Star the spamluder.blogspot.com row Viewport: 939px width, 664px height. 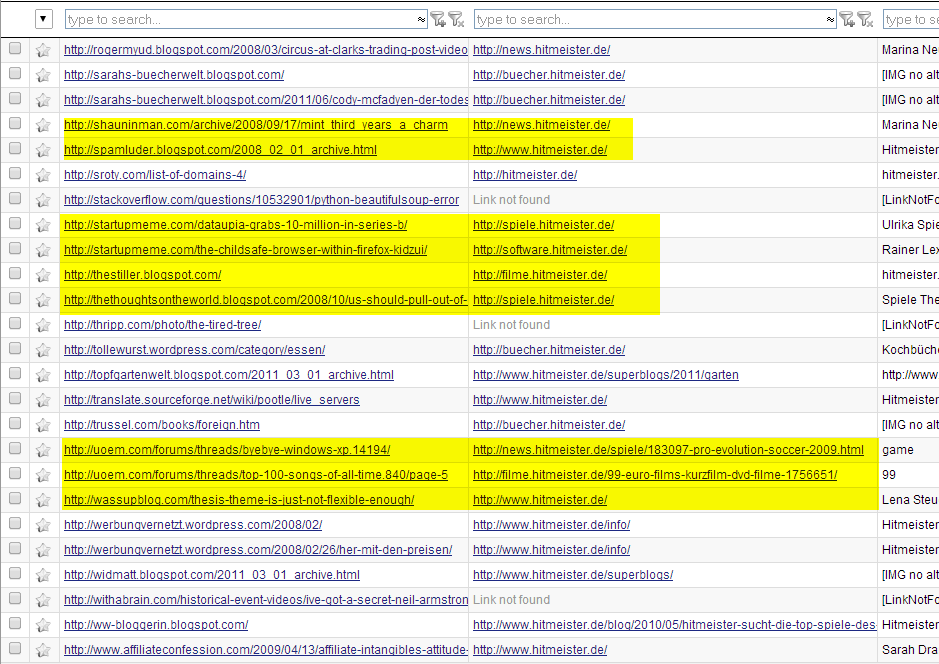pyautogui.click(x=43, y=150)
